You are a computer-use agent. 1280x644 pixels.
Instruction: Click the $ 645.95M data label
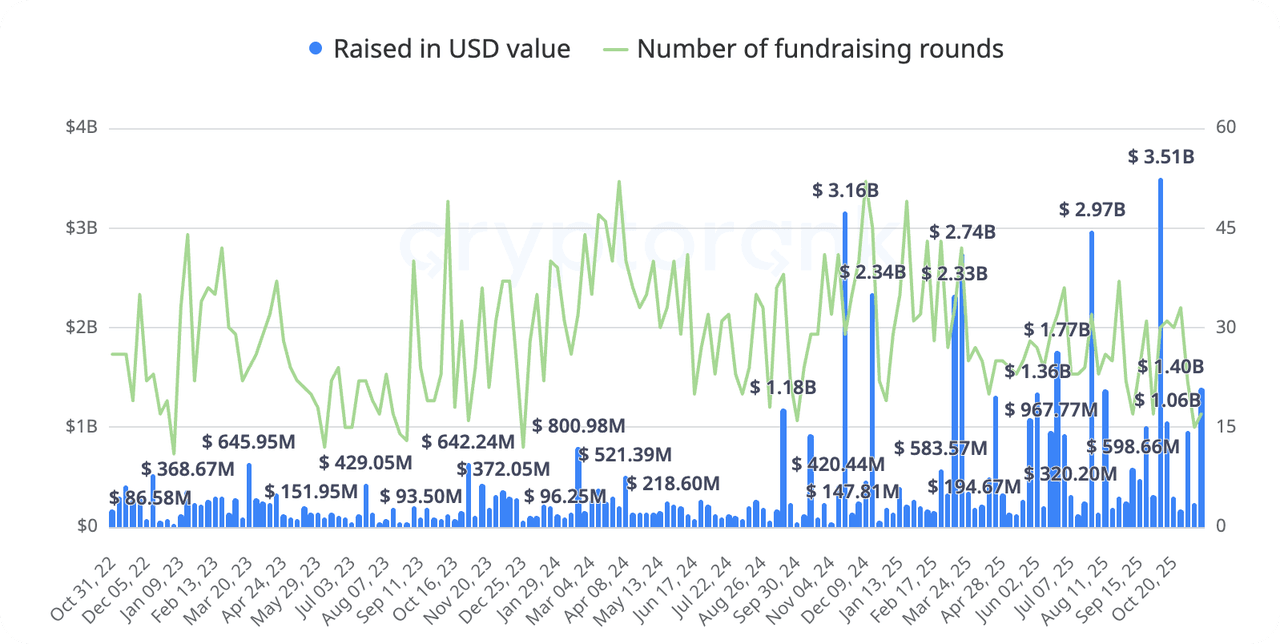249,440
